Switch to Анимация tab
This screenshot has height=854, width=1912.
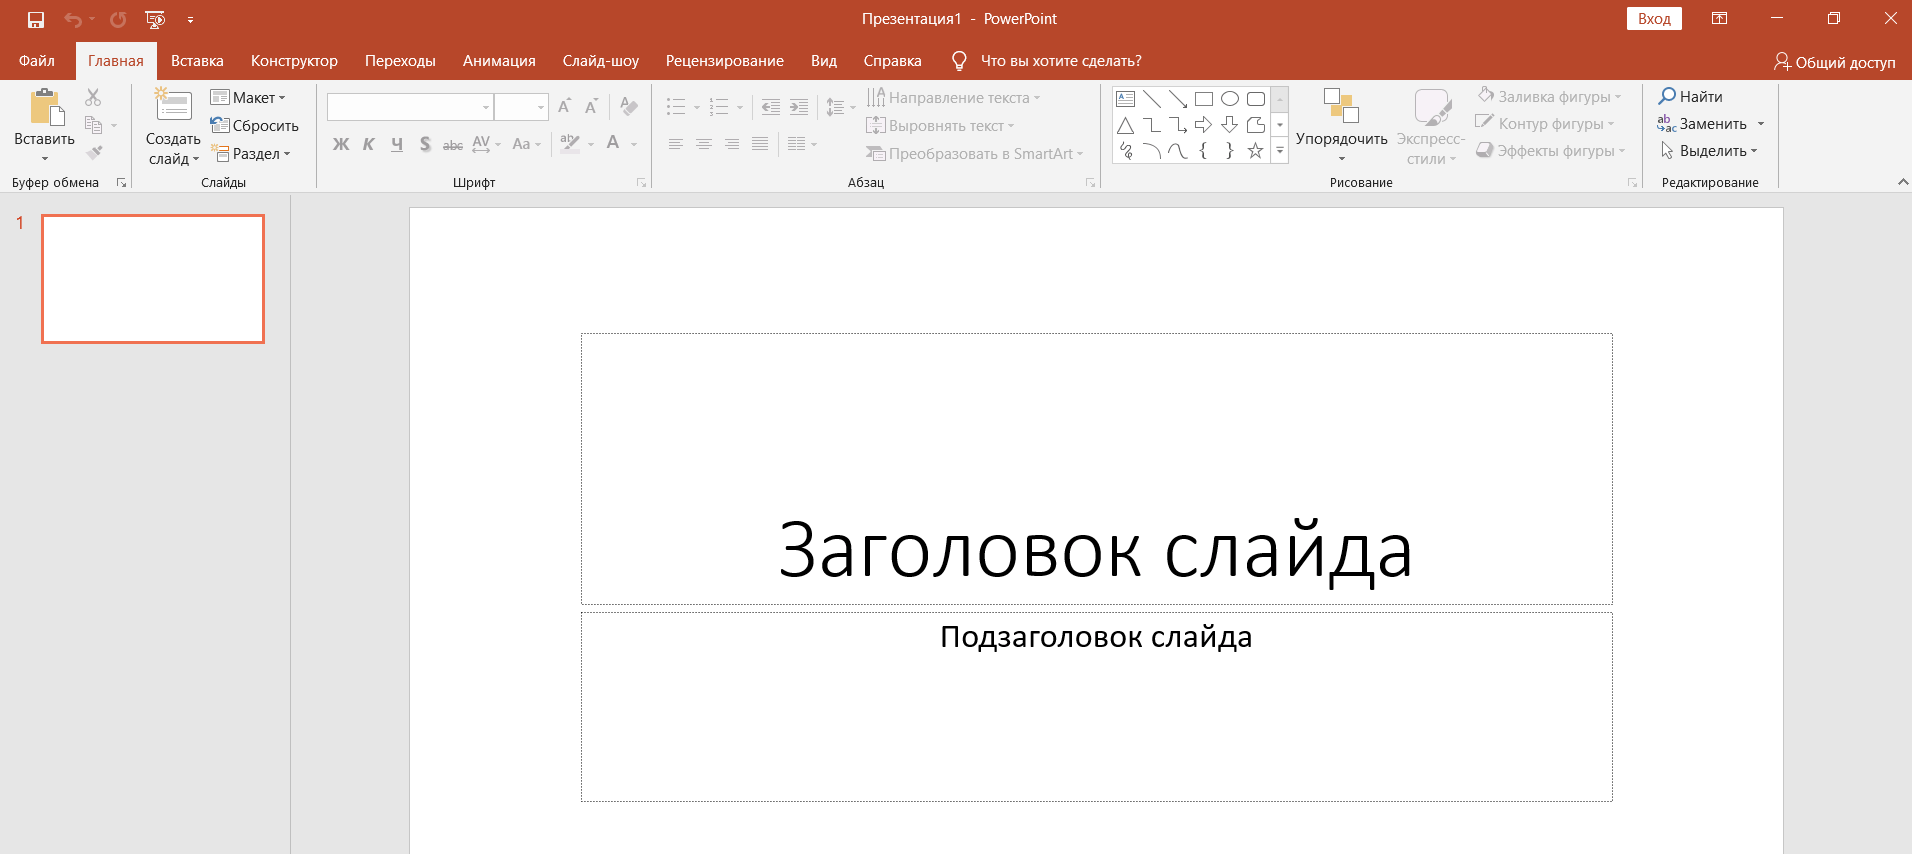499,61
